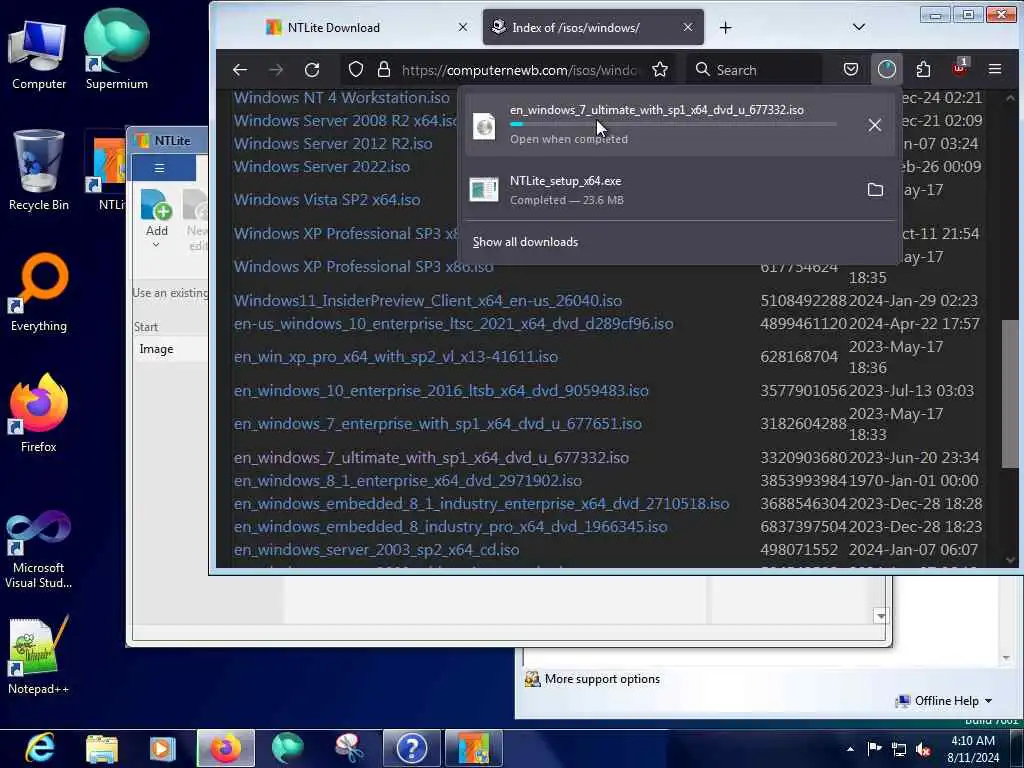This screenshot has height=768, width=1024.
Task: Select the Image column header in NTLite
Action: click(x=157, y=349)
